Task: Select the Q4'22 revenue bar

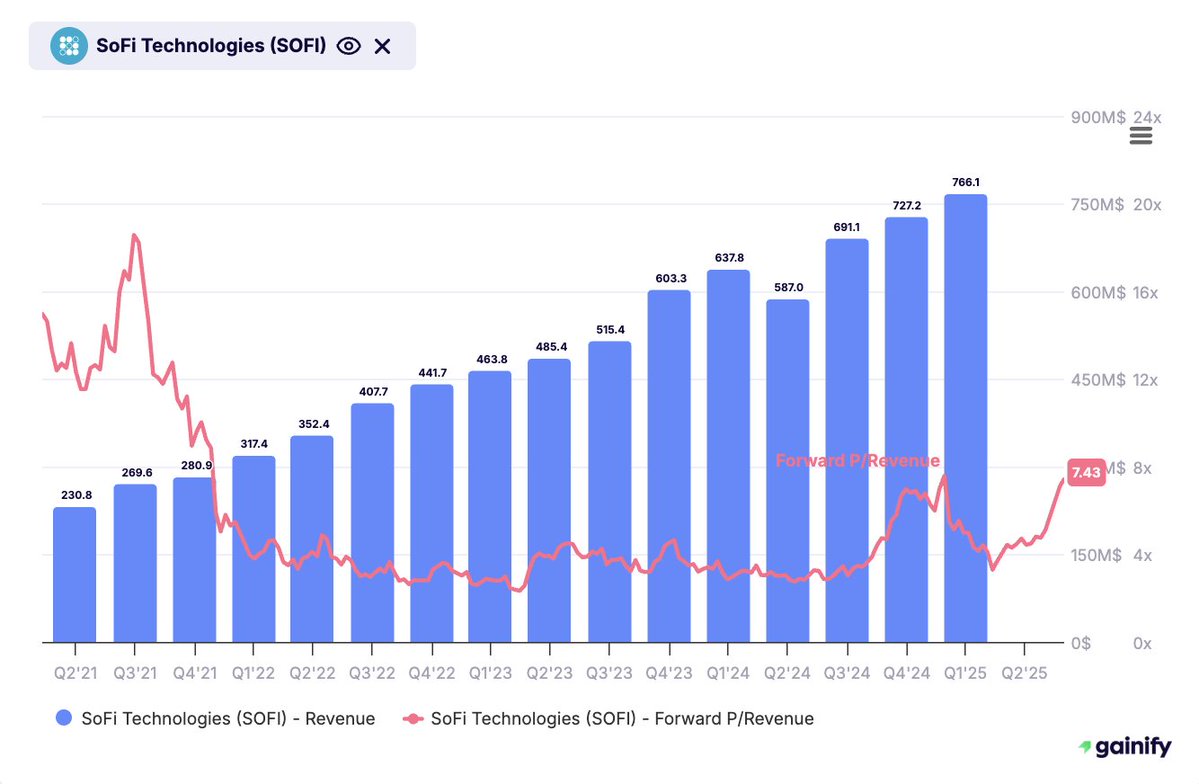Action: (x=432, y=513)
